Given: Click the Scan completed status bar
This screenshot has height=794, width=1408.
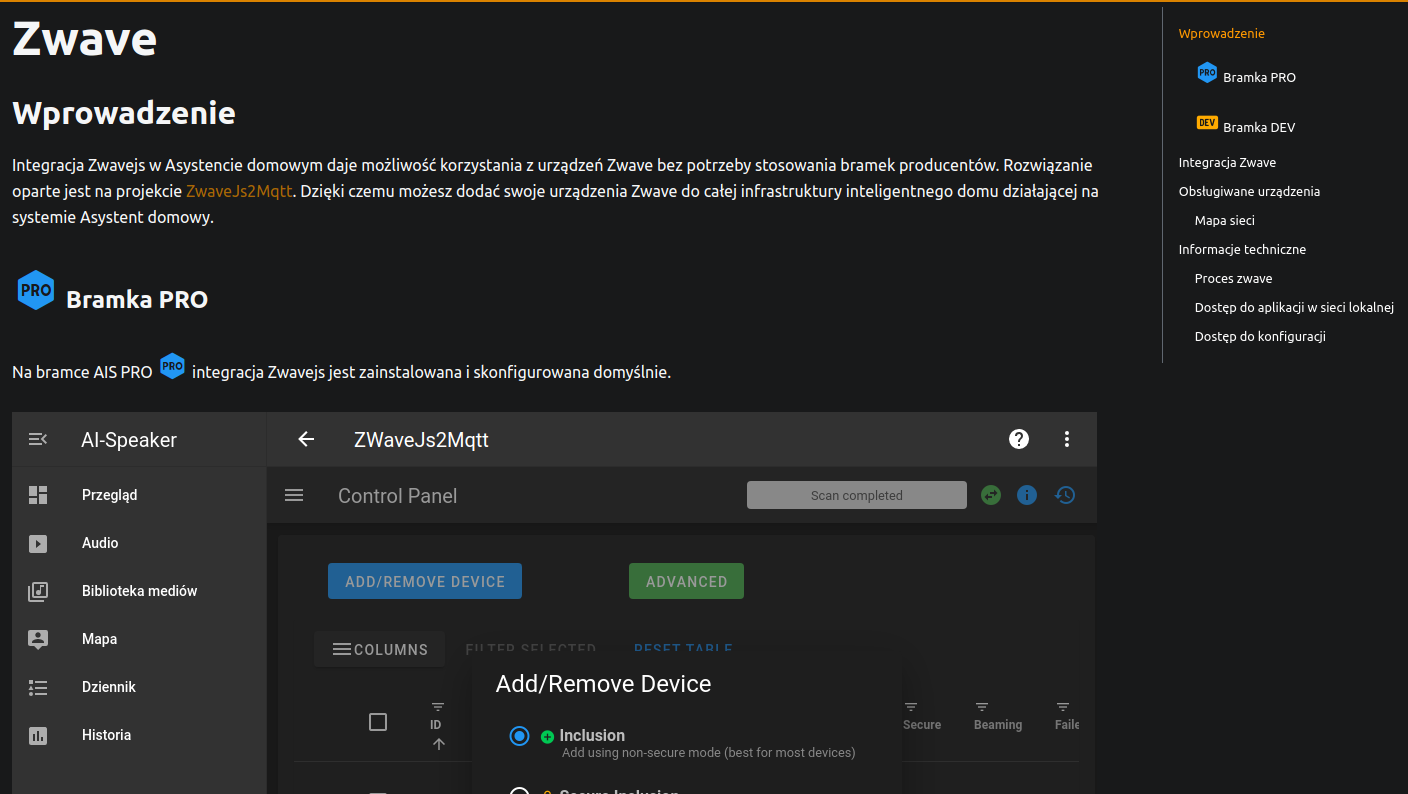Looking at the screenshot, I should tap(857, 495).
